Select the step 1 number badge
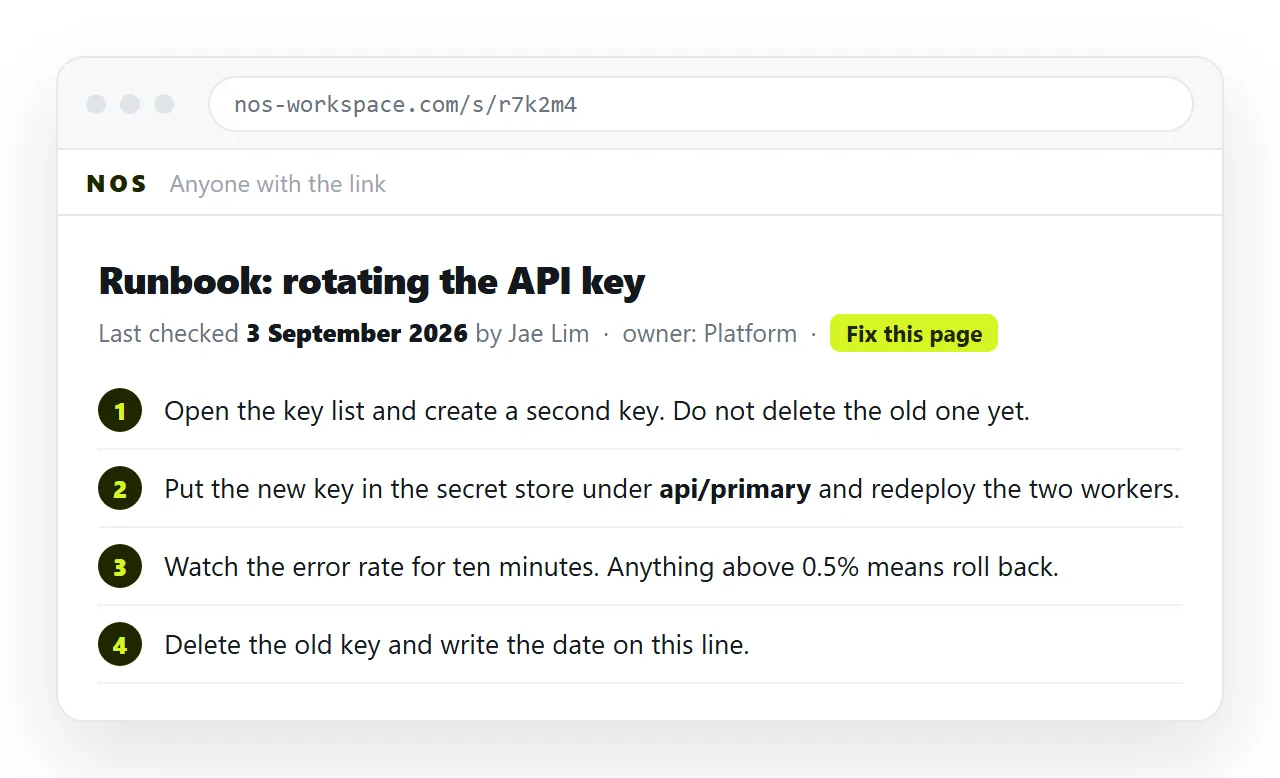 point(120,411)
